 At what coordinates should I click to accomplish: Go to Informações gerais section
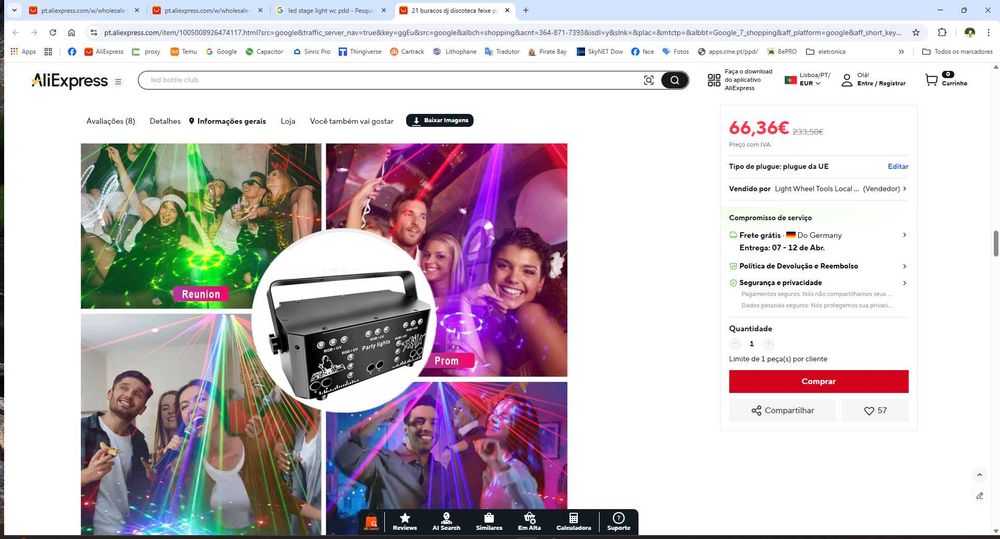tap(227, 121)
